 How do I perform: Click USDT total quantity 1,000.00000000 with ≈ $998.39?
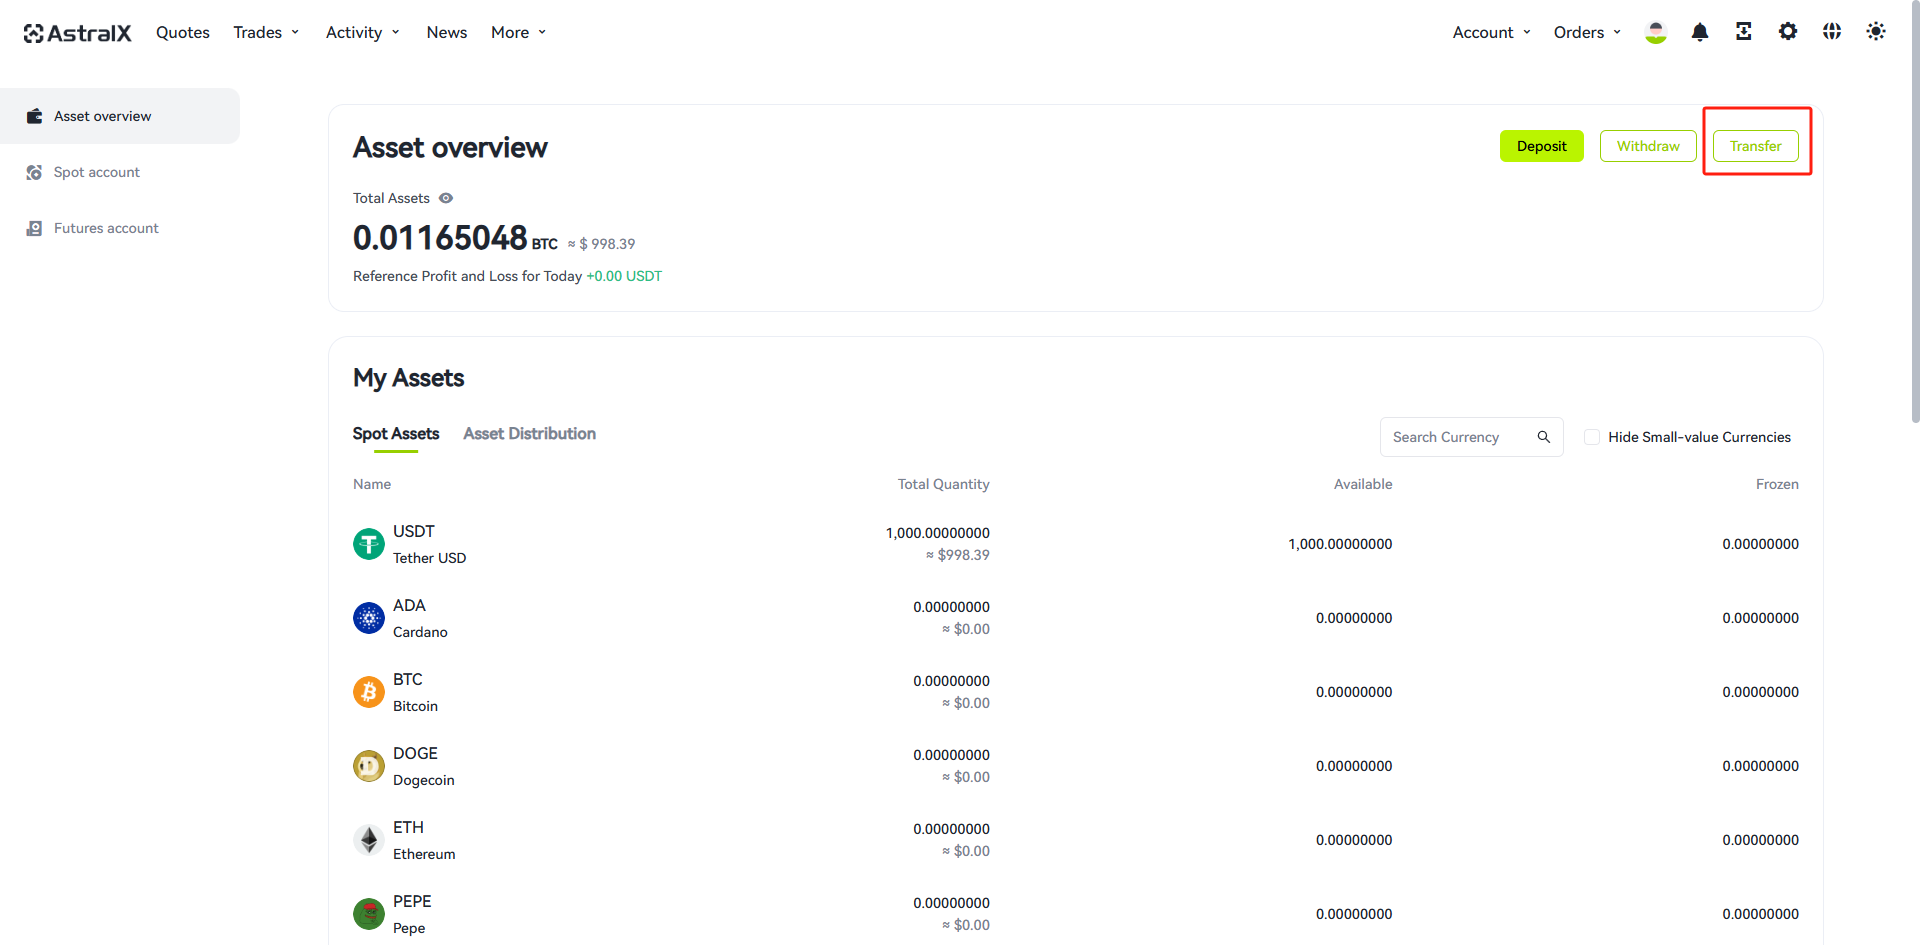pos(938,544)
